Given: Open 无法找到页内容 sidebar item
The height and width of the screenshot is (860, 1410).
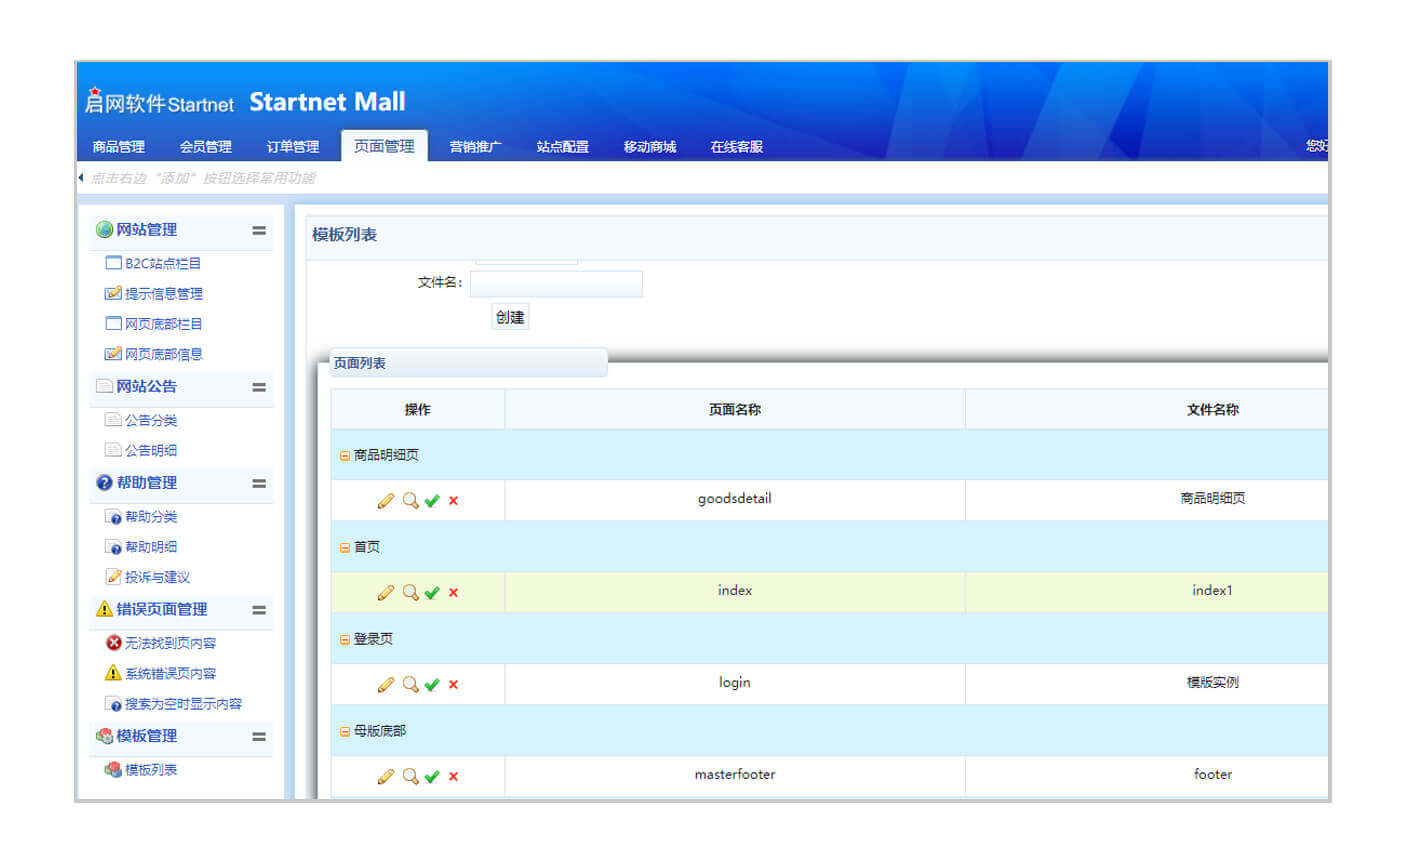Looking at the screenshot, I should click(169, 643).
